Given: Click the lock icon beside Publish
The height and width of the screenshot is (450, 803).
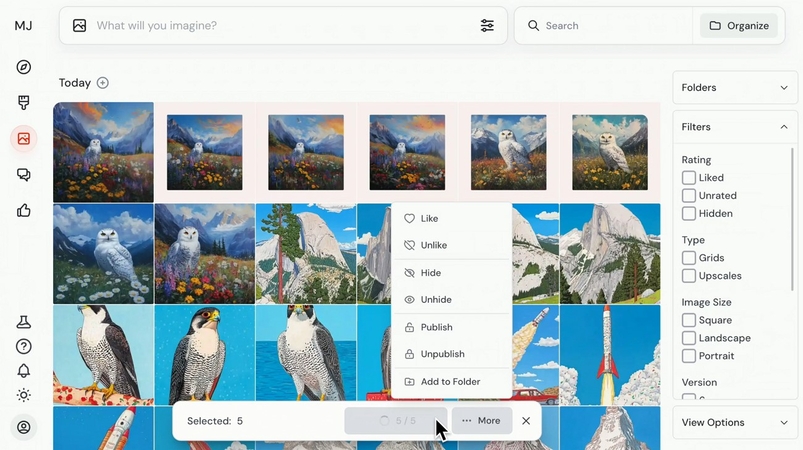Looking at the screenshot, I should tap(409, 327).
